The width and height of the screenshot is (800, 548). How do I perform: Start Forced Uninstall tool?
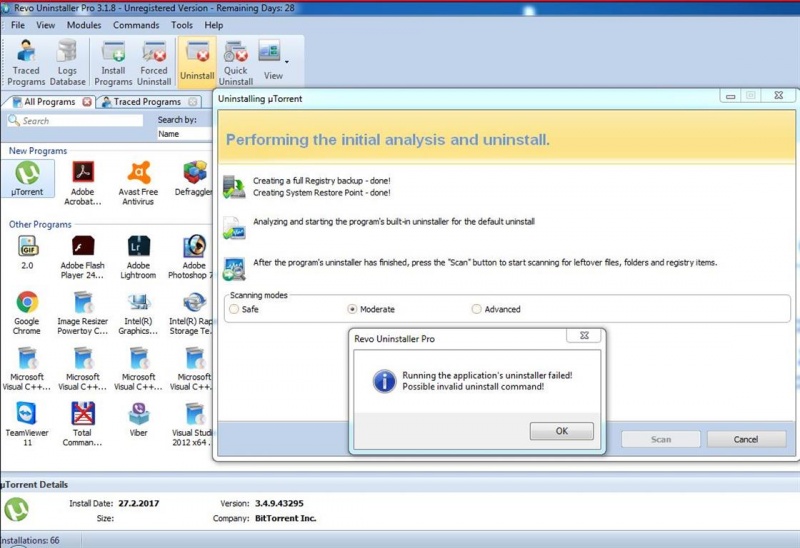tap(154, 63)
